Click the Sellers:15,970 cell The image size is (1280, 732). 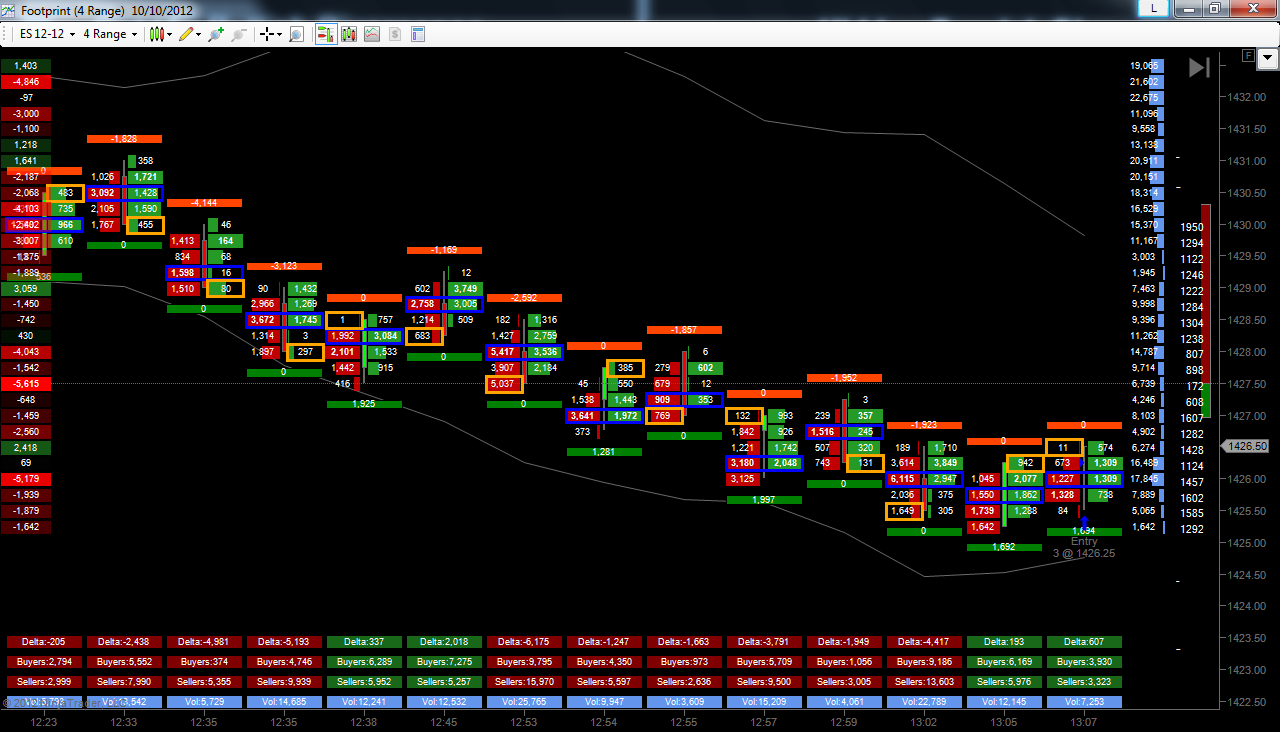pos(524,682)
